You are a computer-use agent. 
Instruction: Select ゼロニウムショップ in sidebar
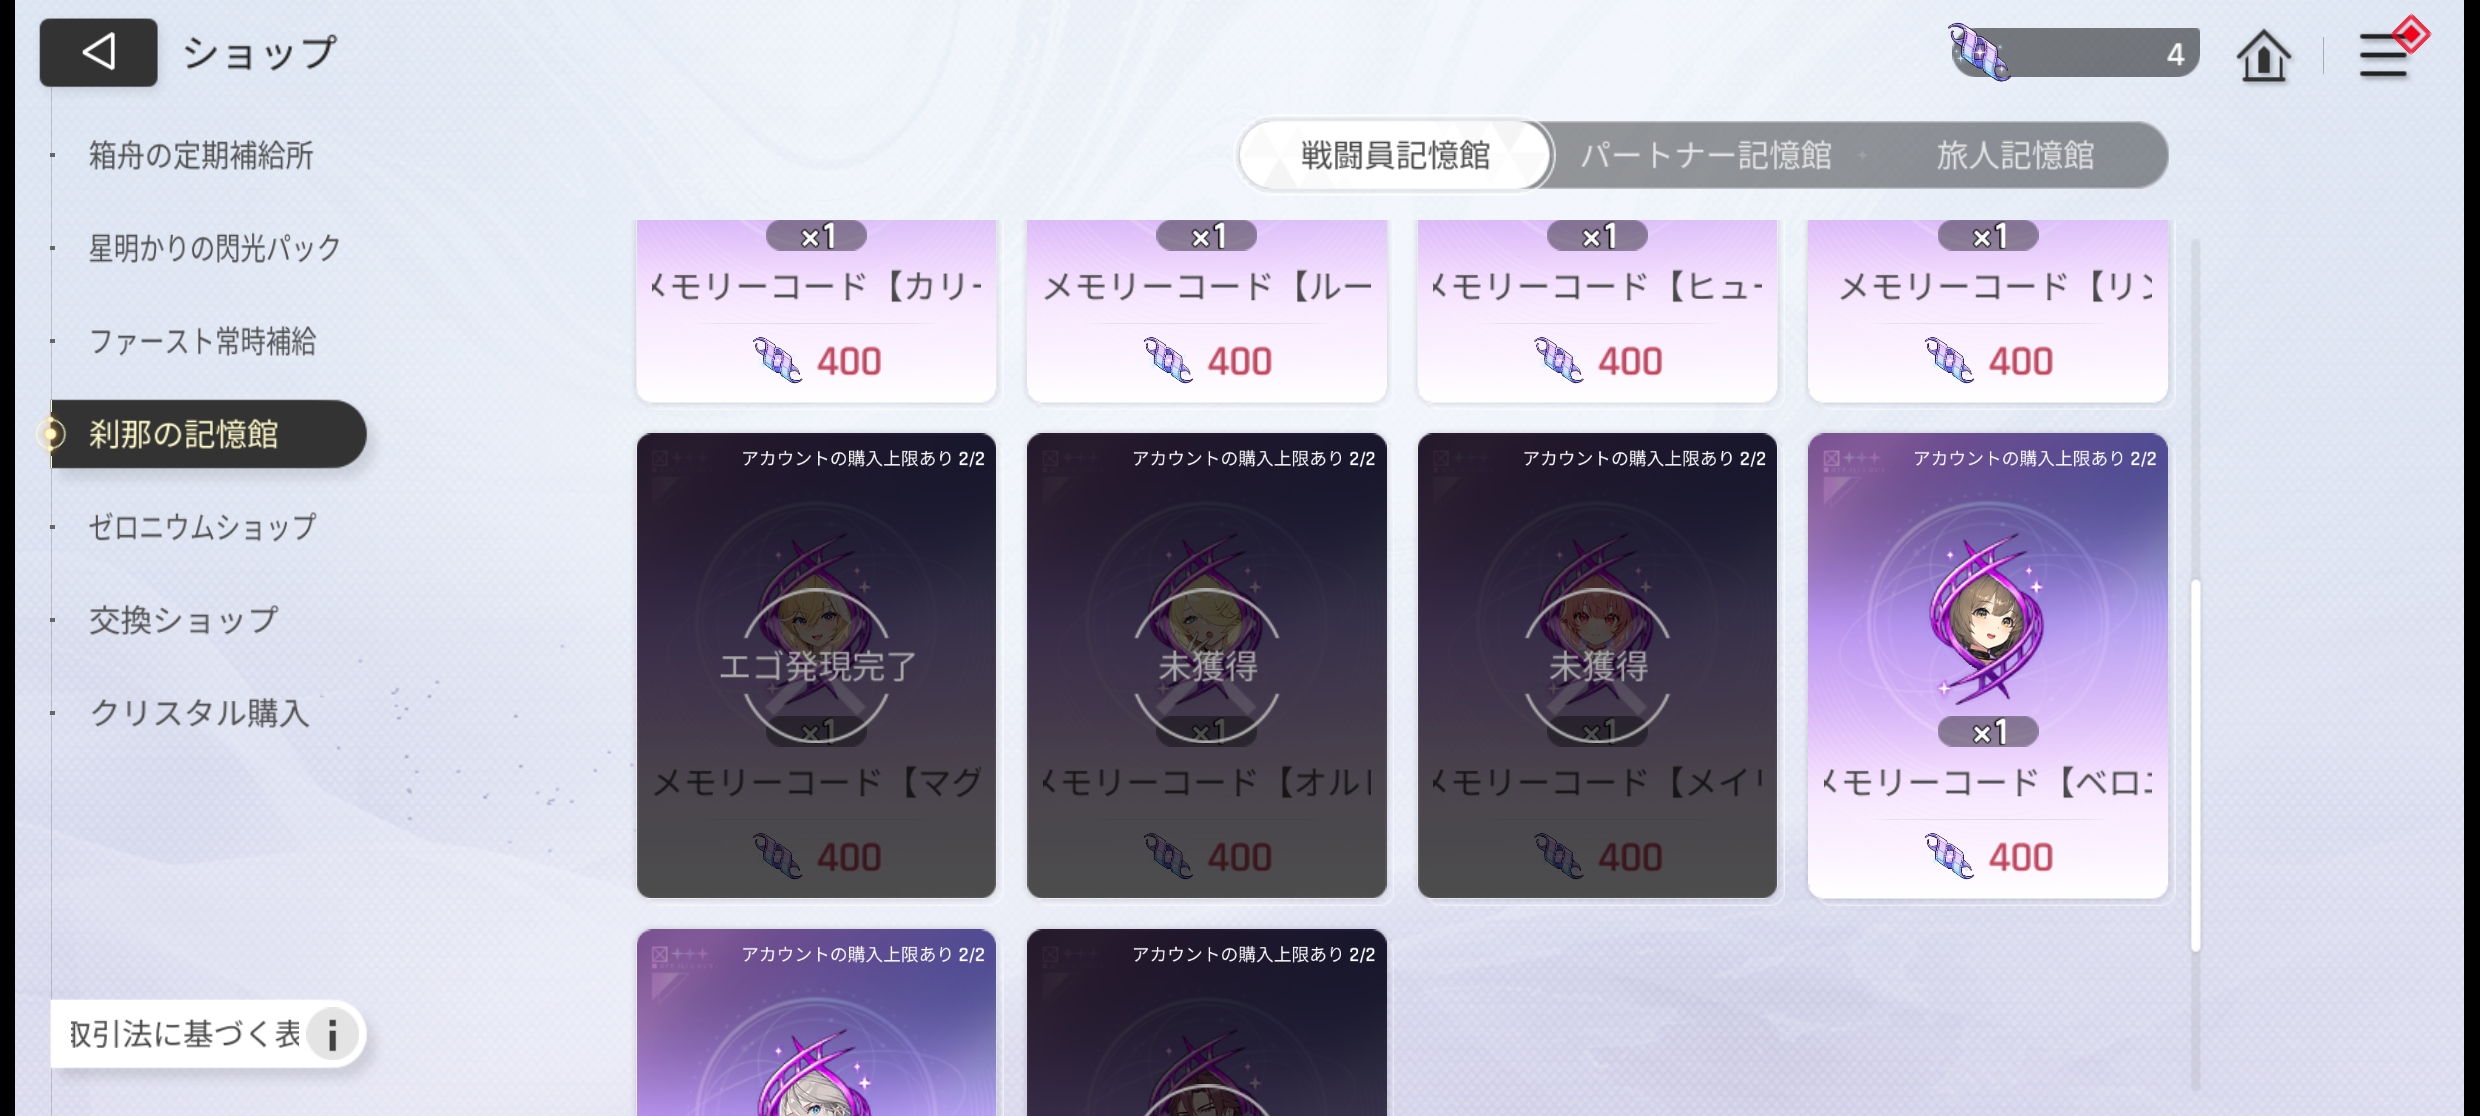click(x=203, y=527)
